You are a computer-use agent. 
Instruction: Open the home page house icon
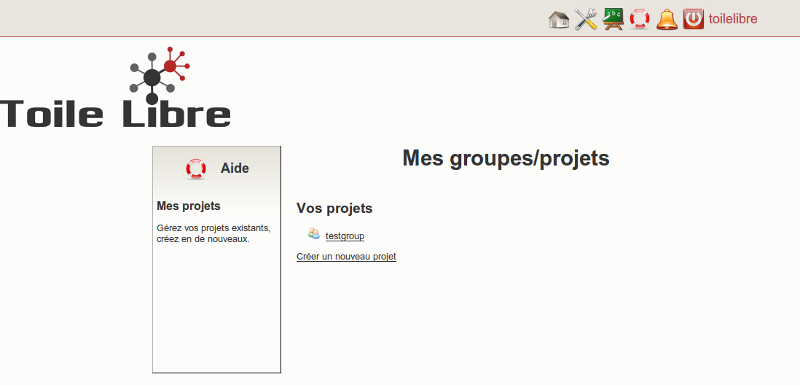559,19
